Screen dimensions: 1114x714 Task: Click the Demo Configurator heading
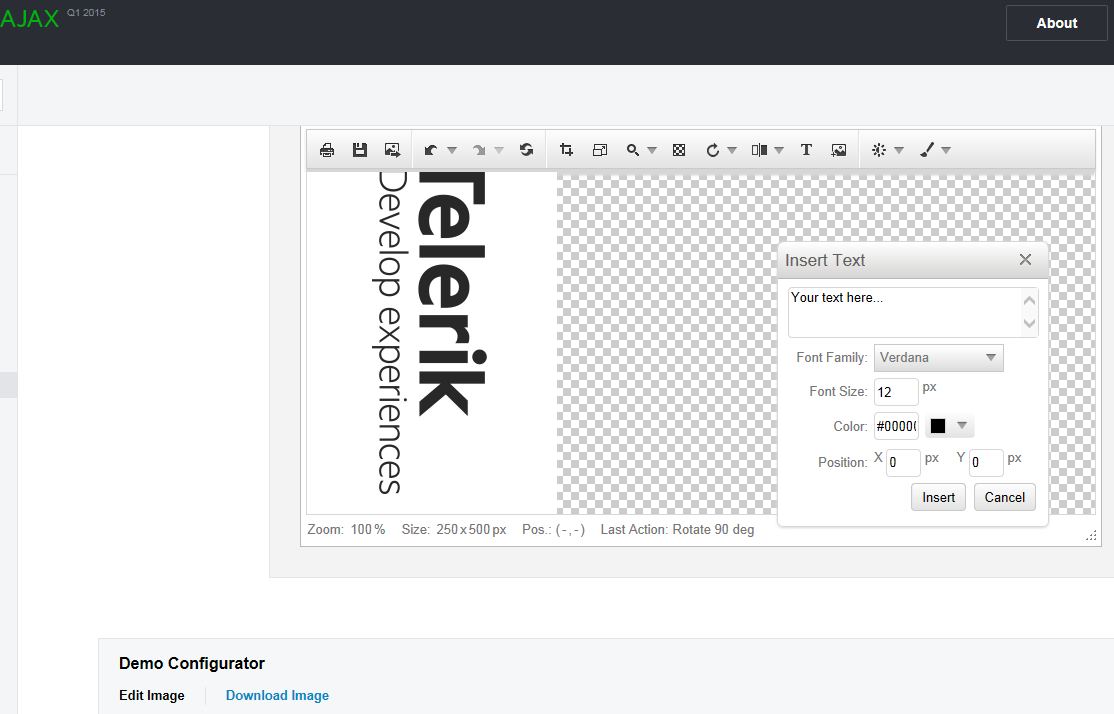point(192,664)
